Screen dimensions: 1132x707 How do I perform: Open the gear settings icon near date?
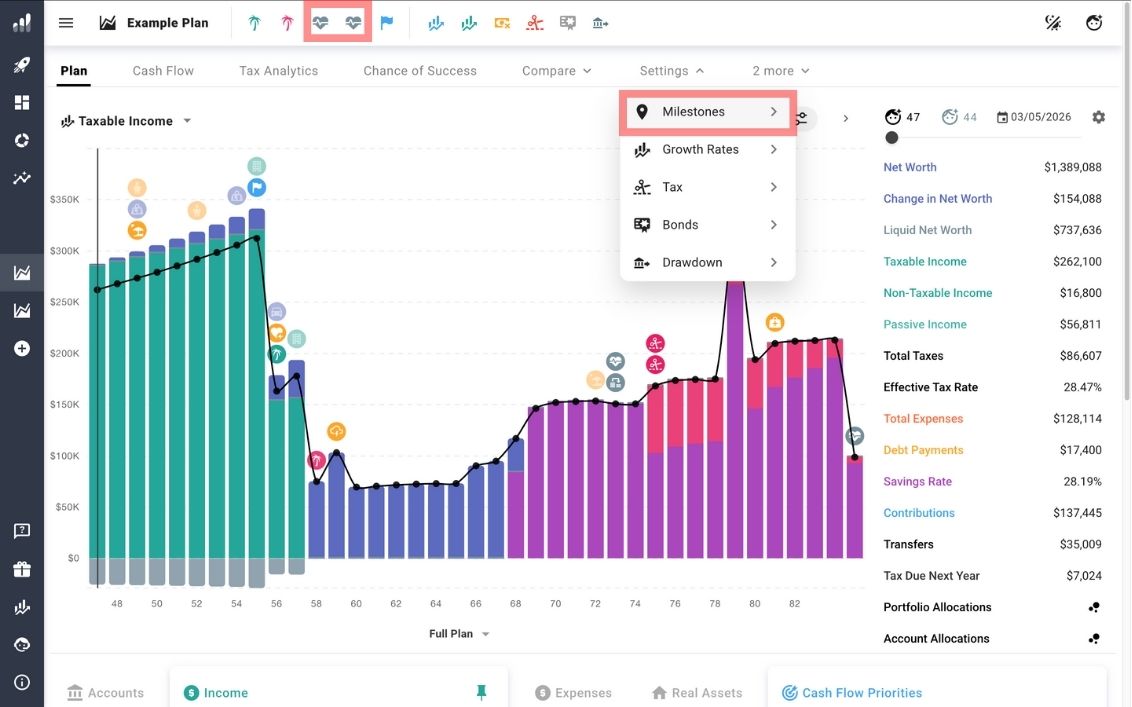pos(1099,117)
